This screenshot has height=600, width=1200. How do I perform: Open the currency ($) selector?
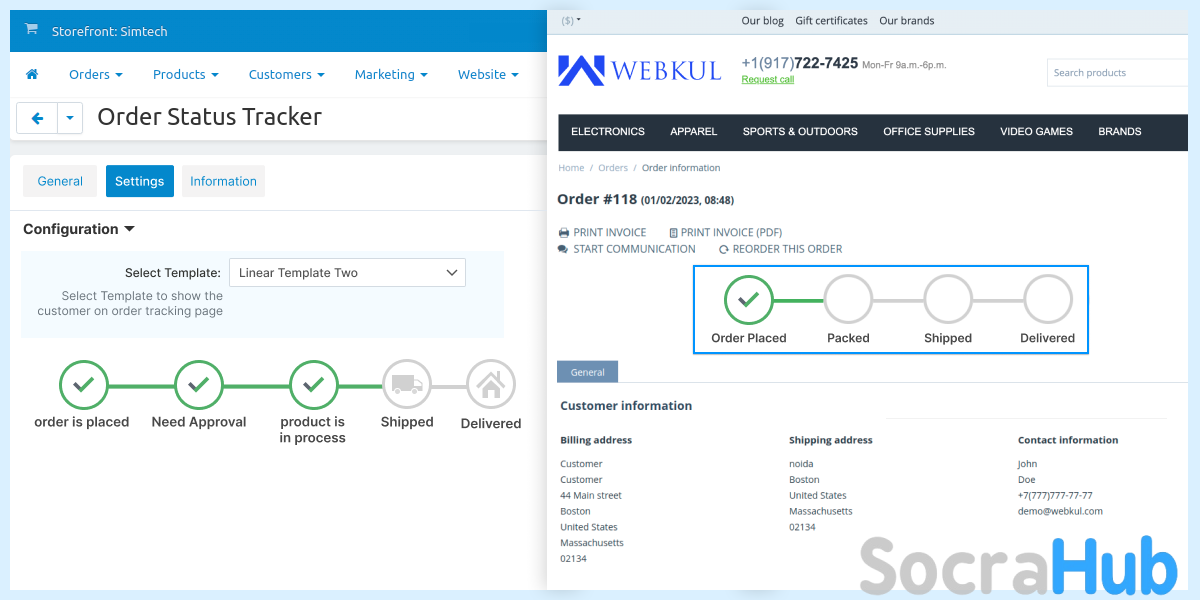[571, 20]
